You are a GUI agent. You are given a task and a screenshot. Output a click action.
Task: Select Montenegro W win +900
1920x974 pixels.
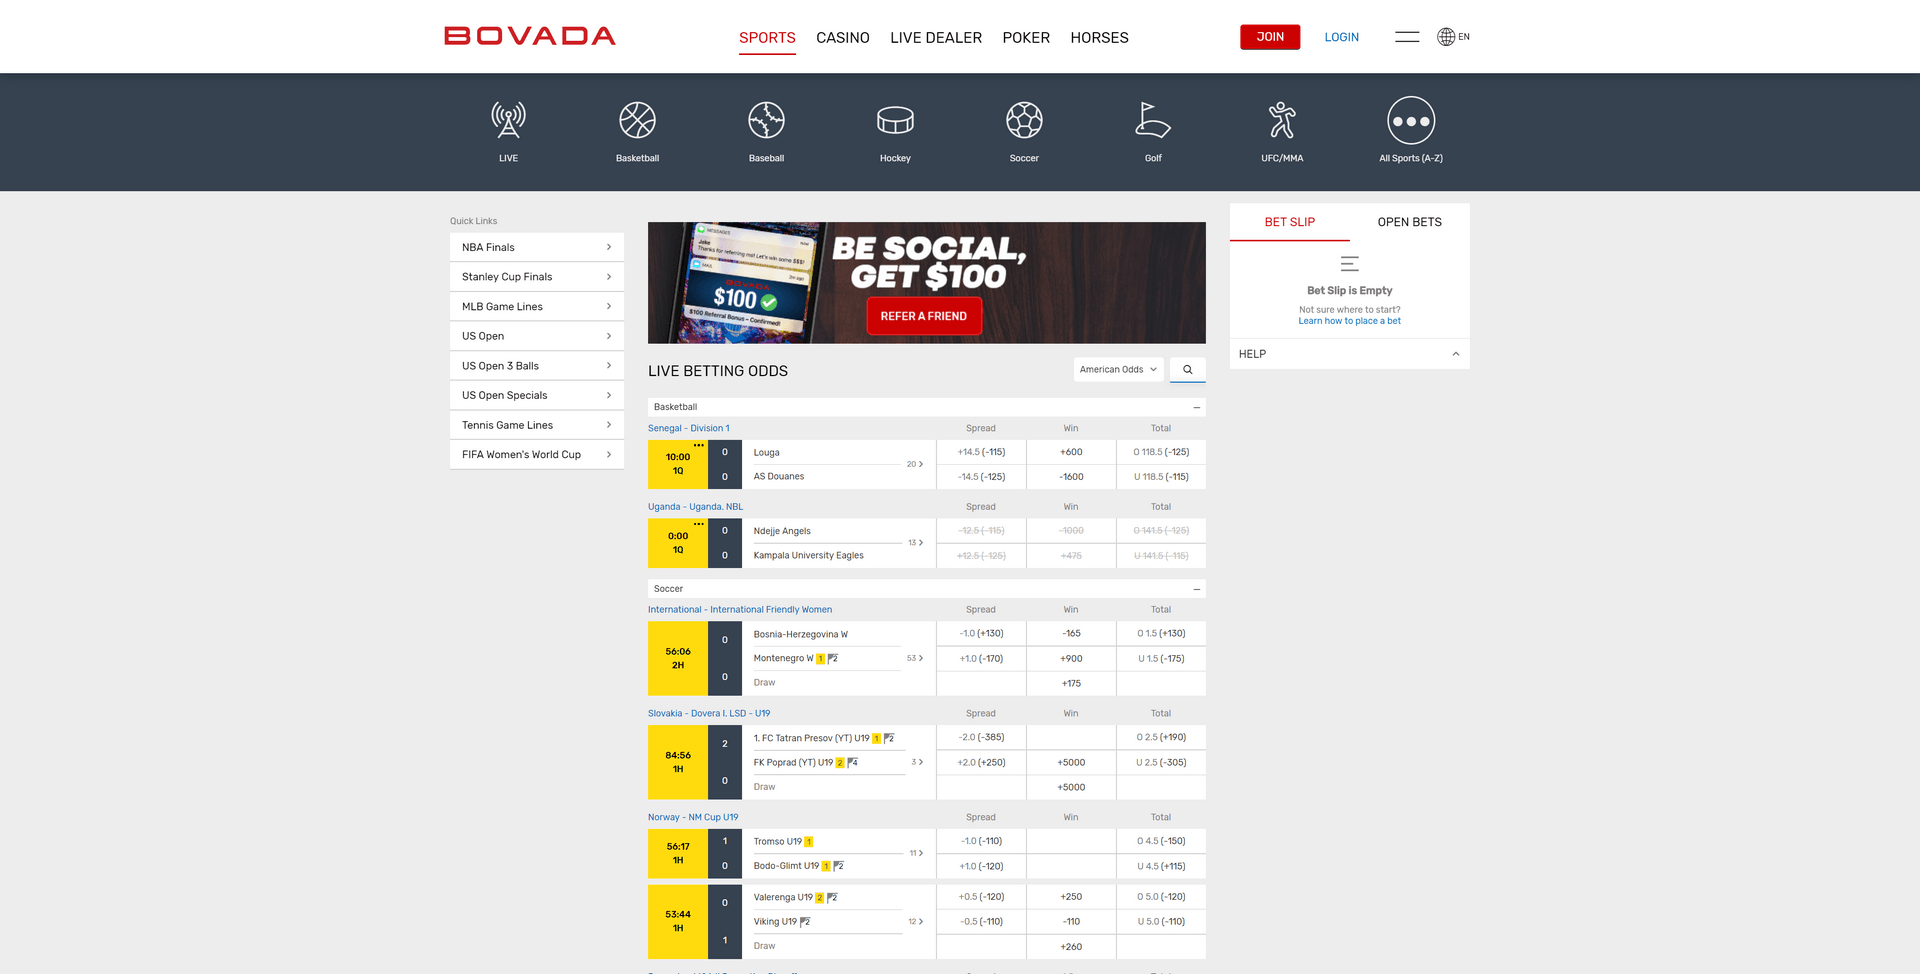(1071, 658)
